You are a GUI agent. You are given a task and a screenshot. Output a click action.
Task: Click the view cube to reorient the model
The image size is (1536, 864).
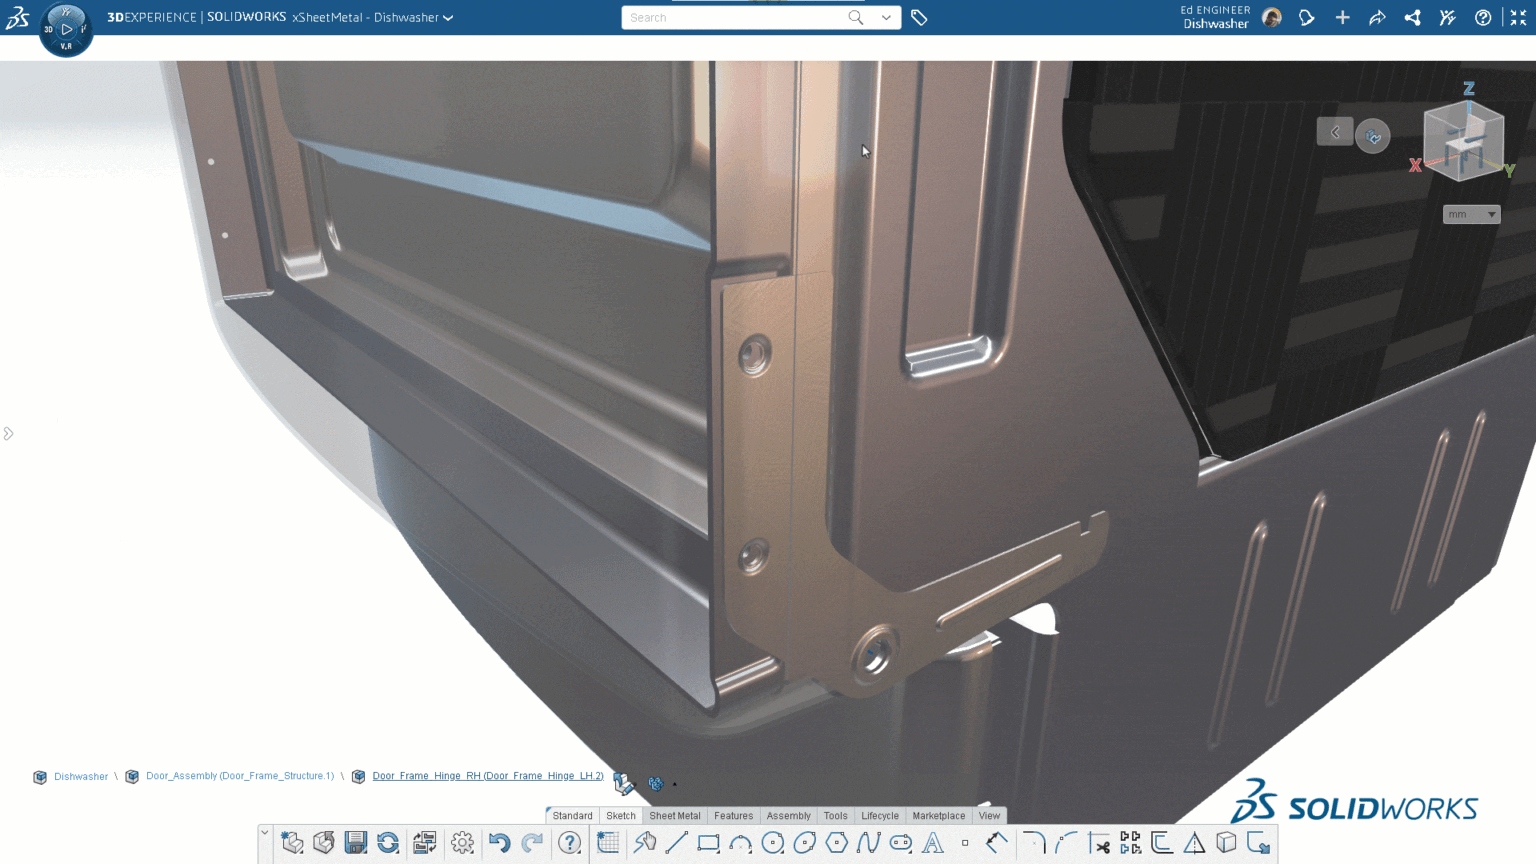click(1463, 141)
